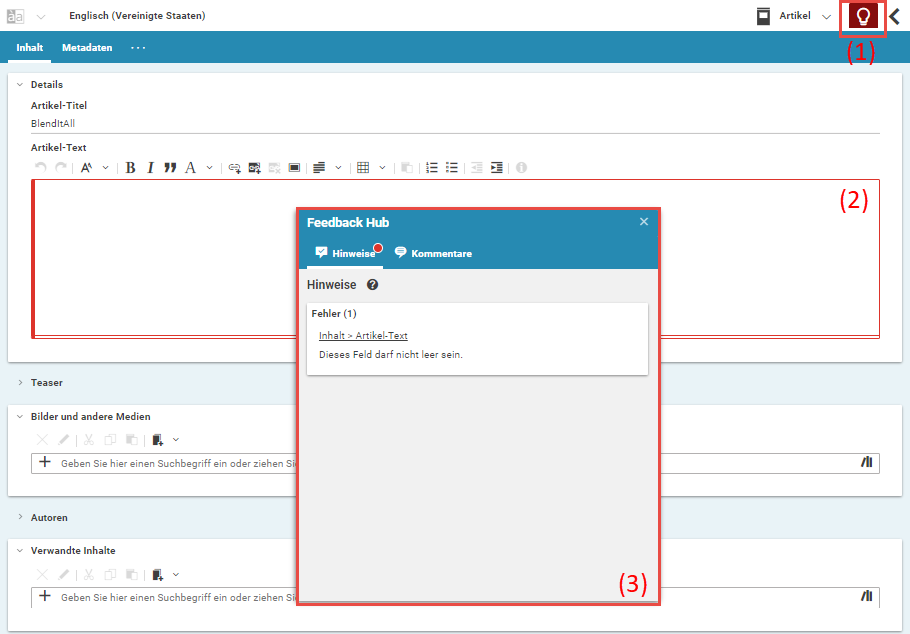Increase text indent with the indent icon

(497, 167)
